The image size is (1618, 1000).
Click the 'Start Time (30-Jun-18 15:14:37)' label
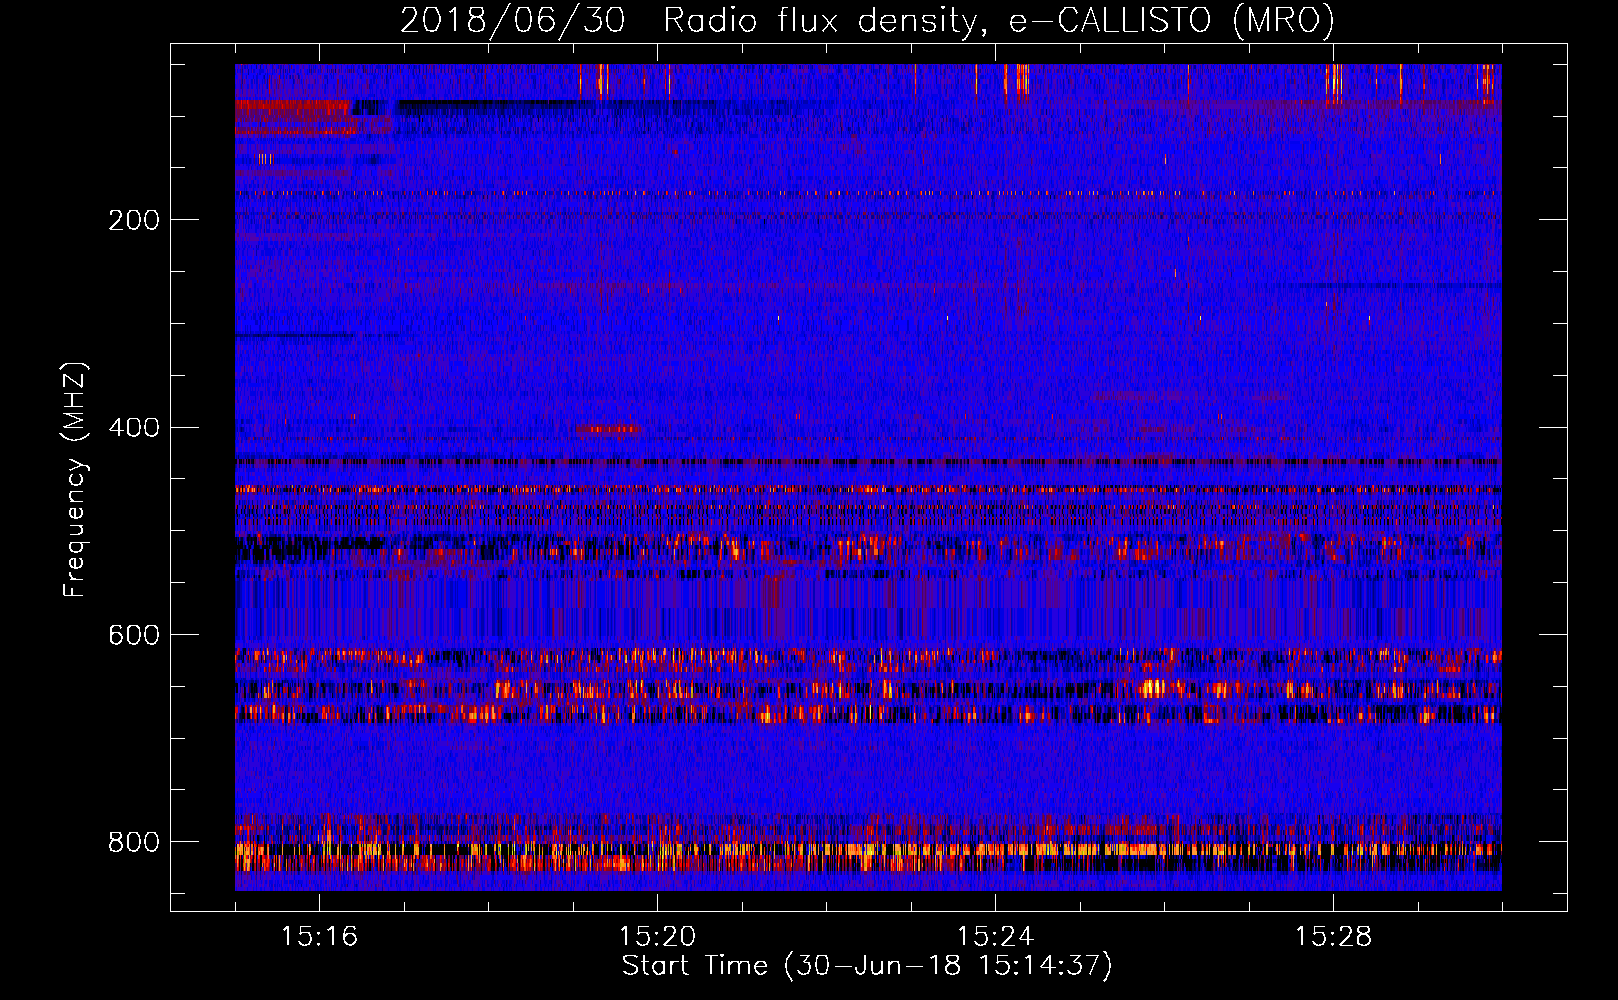click(867, 966)
